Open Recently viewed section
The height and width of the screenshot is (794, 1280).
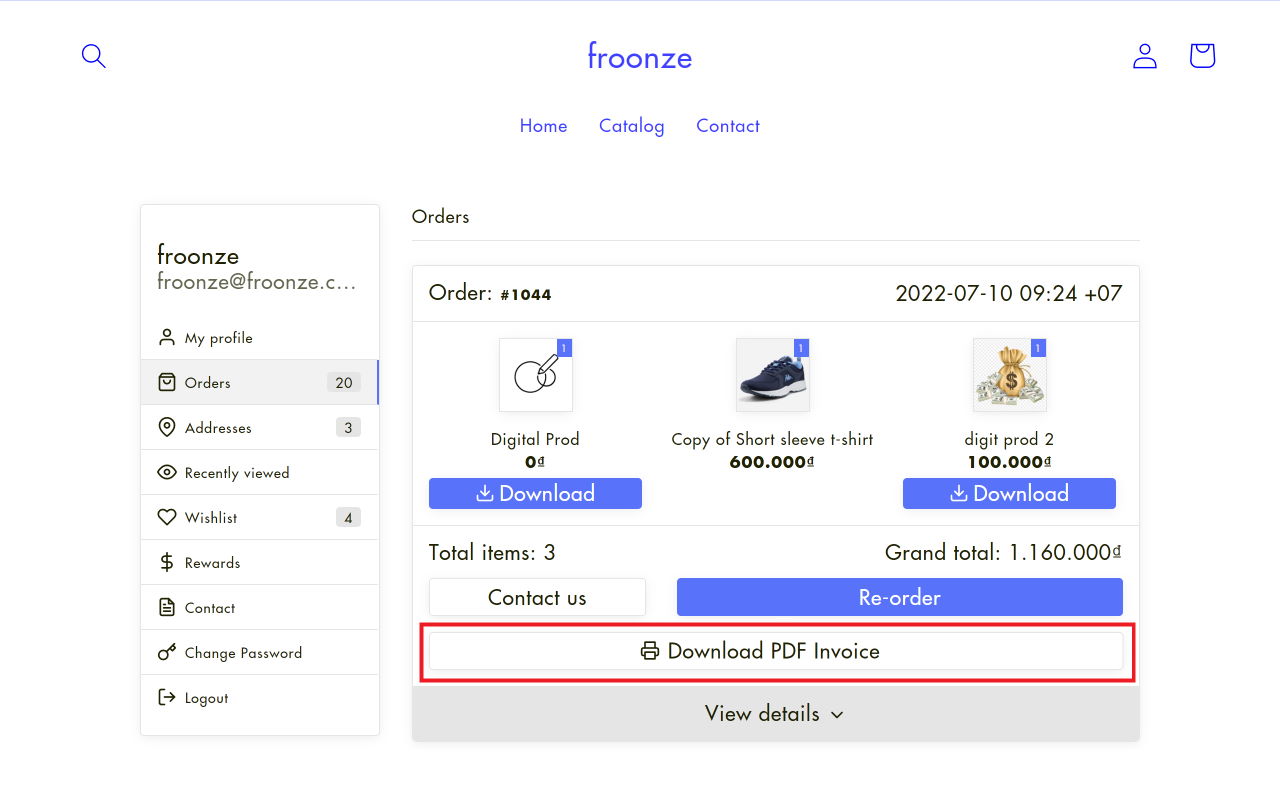pyautogui.click(x=260, y=472)
